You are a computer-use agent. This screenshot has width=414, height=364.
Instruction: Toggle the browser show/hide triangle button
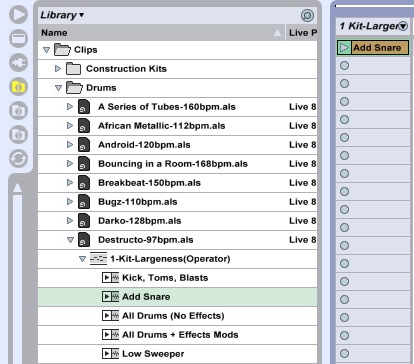[x=18, y=14]
